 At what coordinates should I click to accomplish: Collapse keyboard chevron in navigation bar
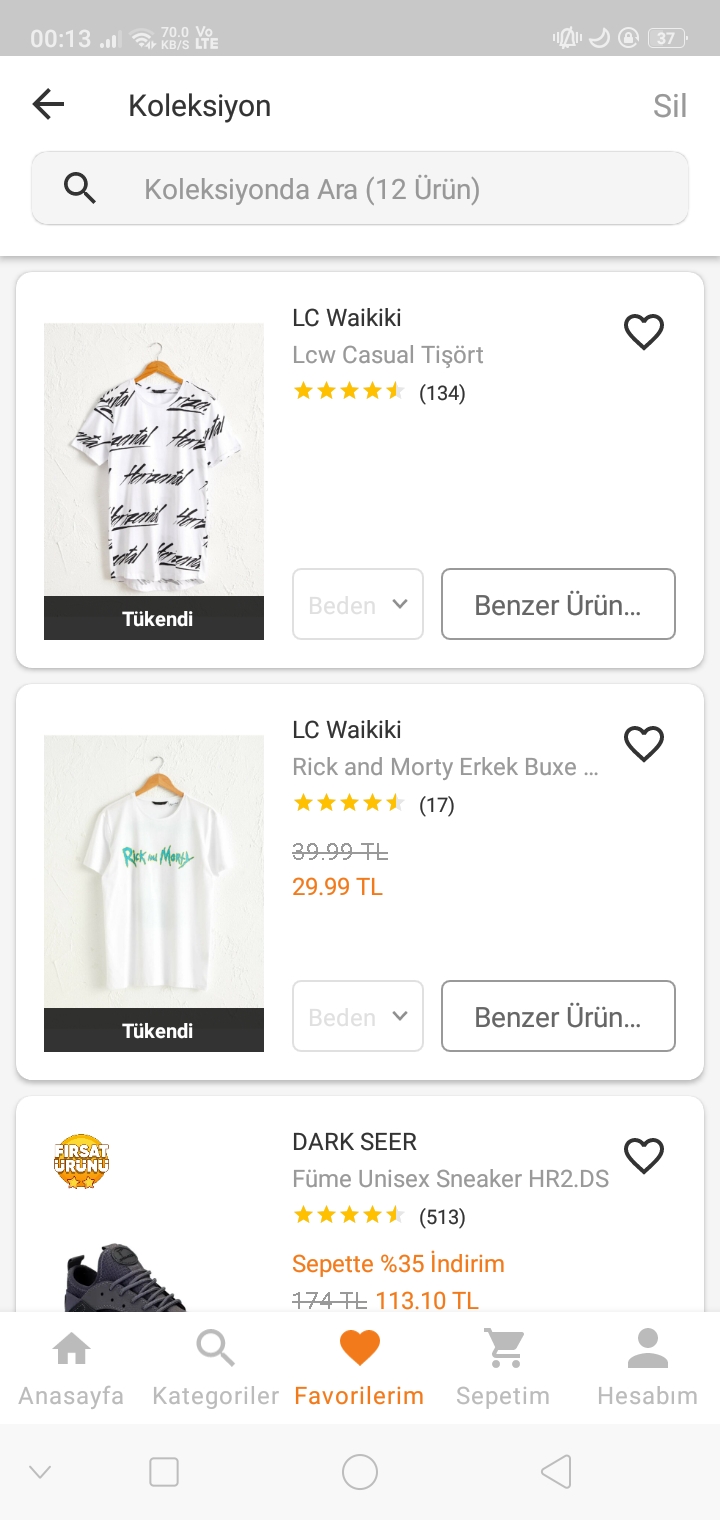point(40,1471)
